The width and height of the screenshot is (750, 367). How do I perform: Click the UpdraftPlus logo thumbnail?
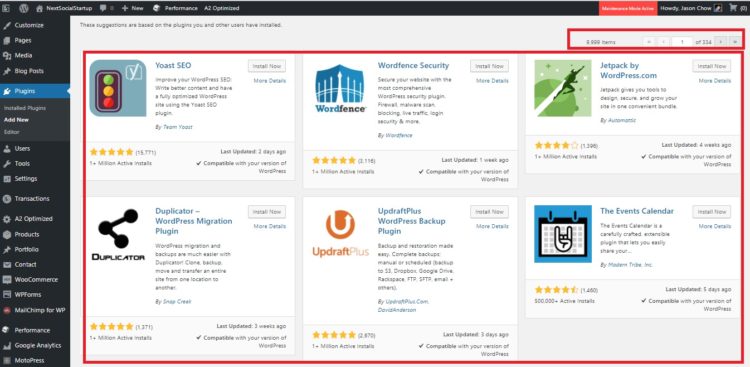(341, 234)
